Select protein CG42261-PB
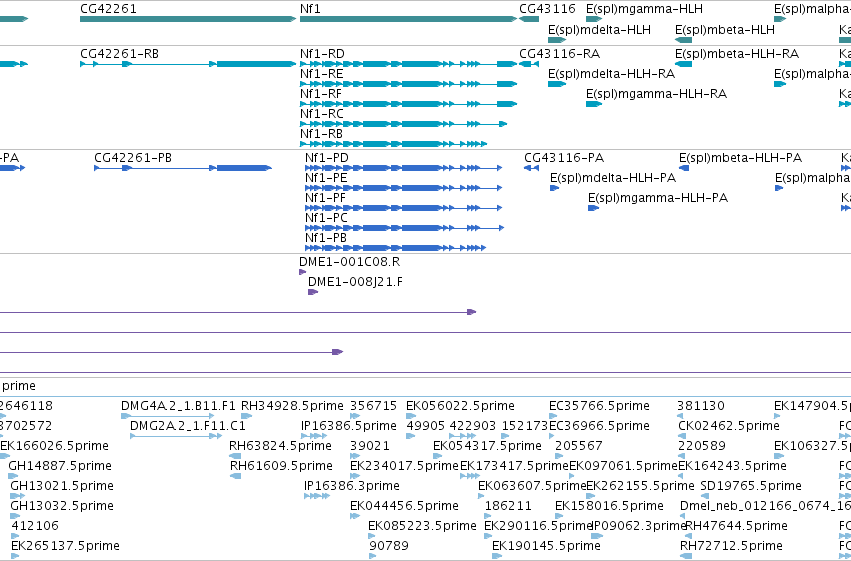This screenshot has width=851, height=561. [183, 168]
